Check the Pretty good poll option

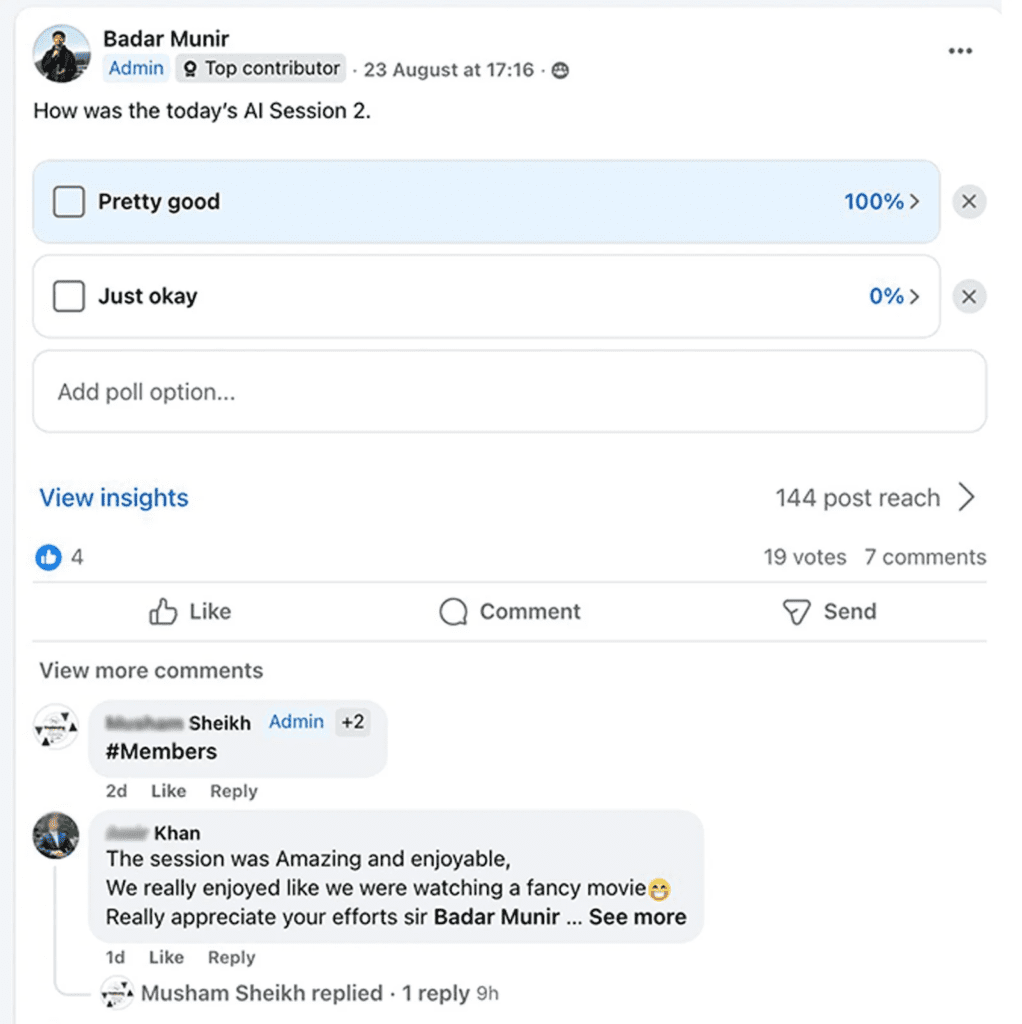(x=69, y=202)
